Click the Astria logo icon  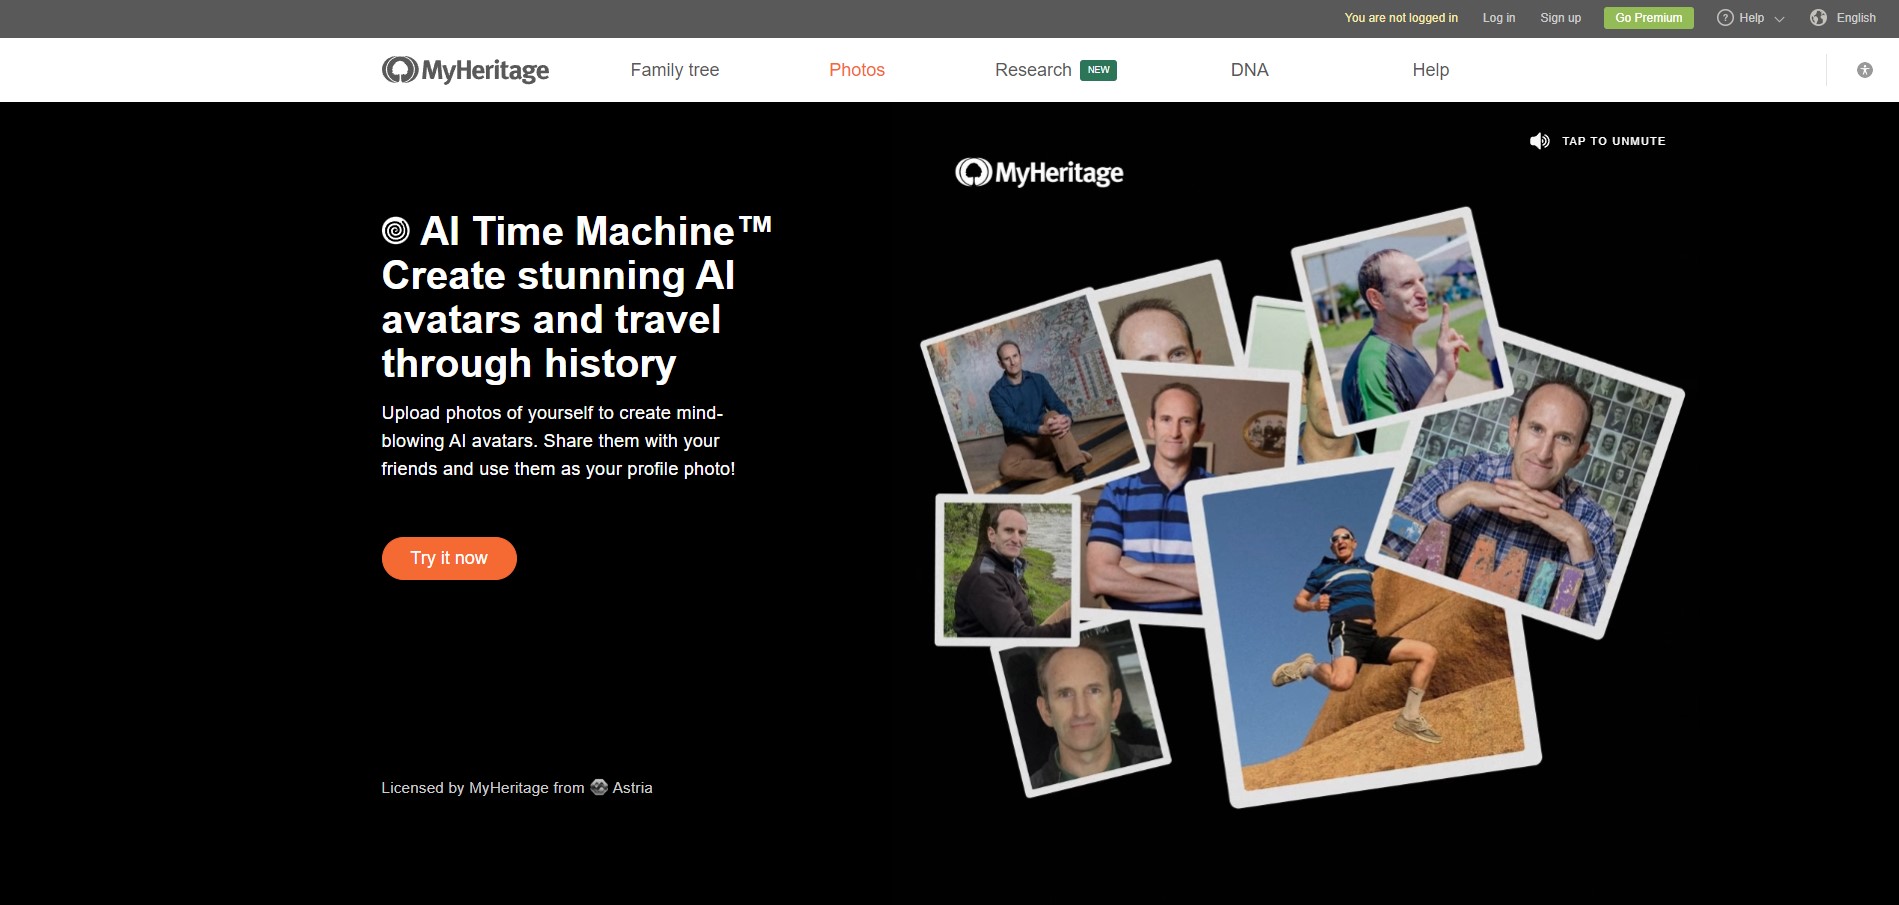599,787
